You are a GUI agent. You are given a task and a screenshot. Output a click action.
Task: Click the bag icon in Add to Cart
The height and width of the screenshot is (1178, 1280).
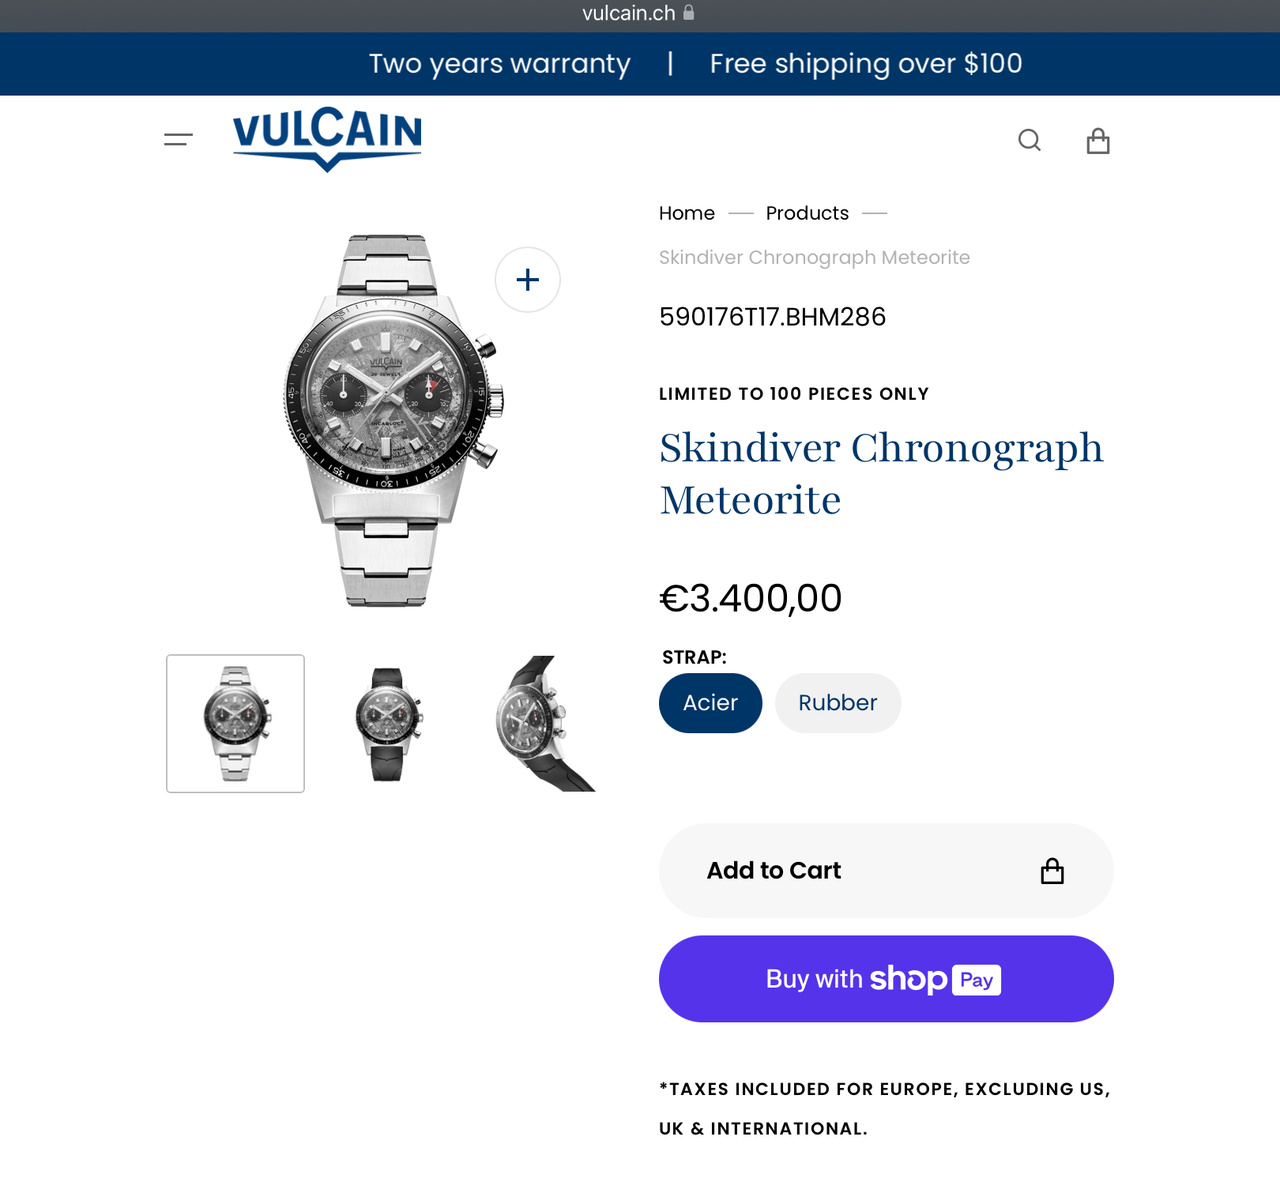click(1052, 871)
